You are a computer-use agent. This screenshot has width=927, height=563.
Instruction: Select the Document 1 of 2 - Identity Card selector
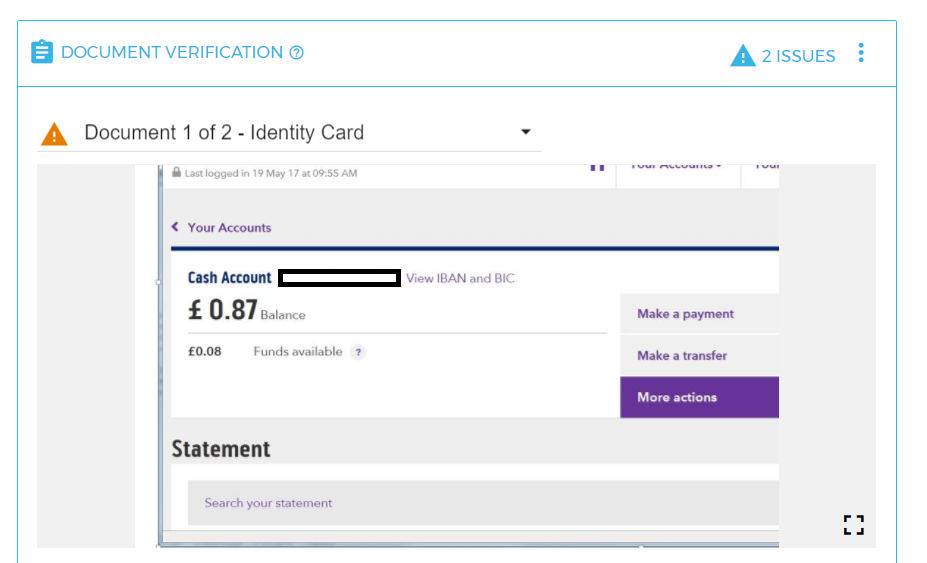tap(289, 133)
